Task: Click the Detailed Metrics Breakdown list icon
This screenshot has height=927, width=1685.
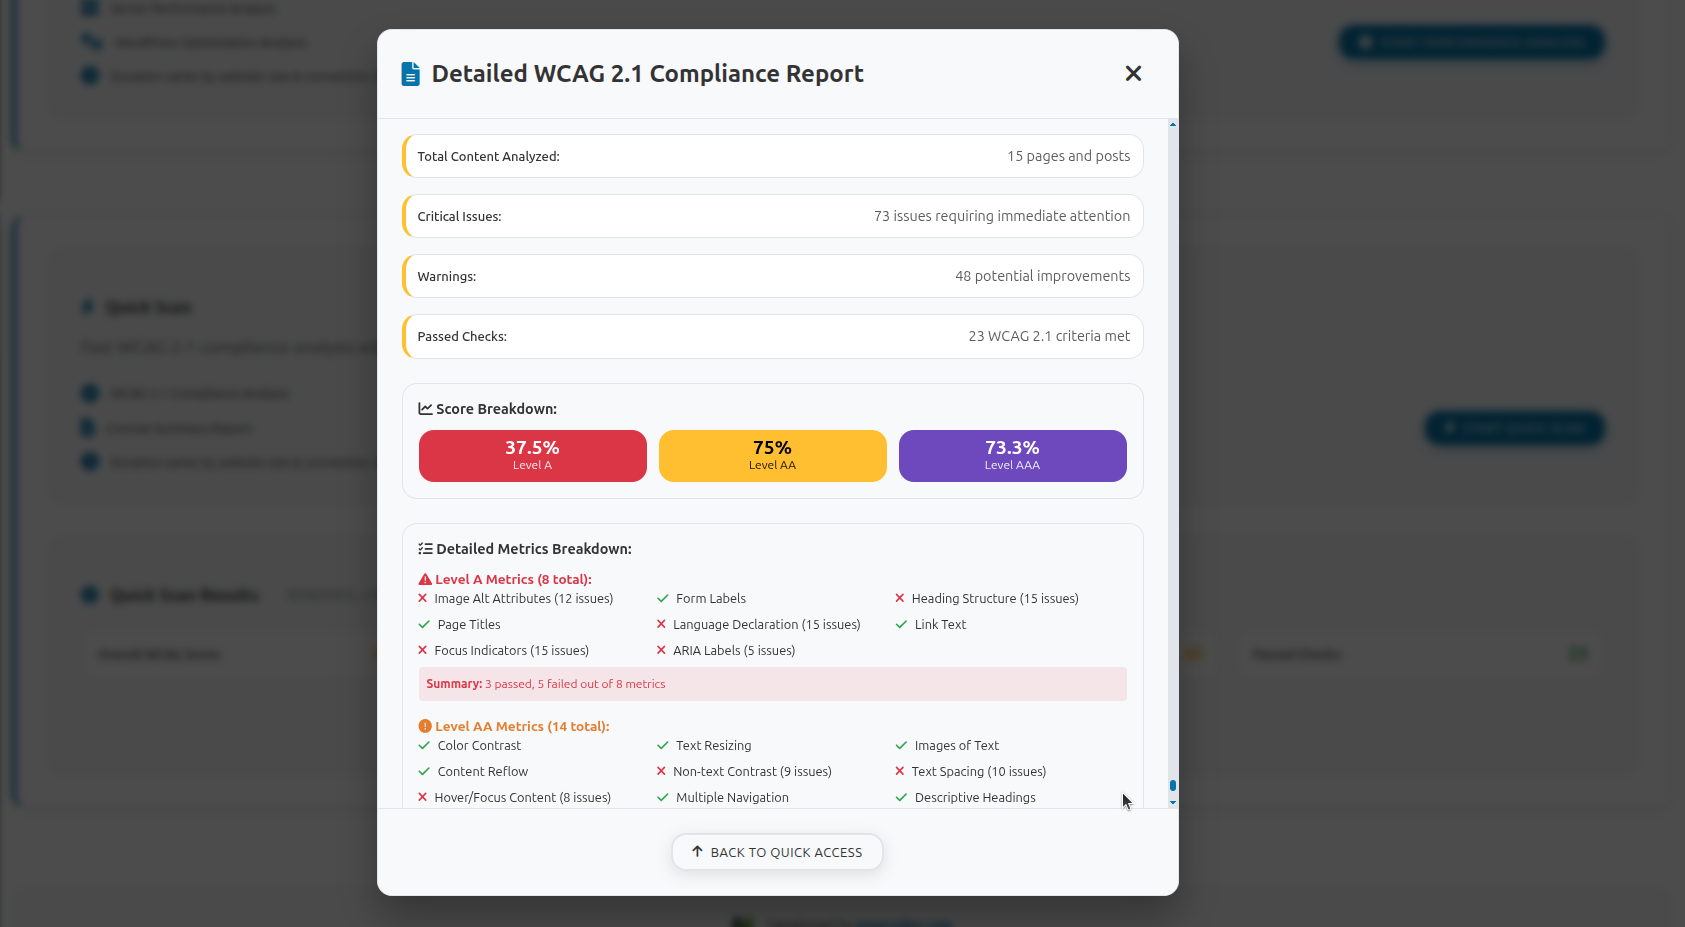Action: point(425,549)
